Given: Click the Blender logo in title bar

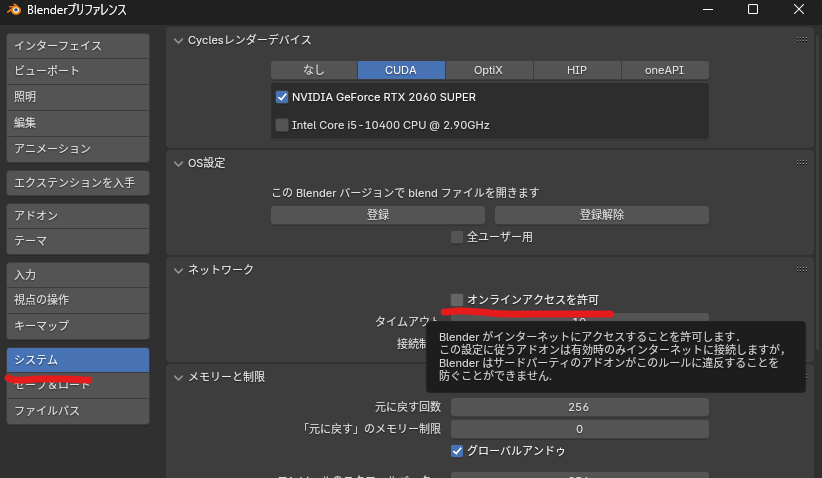Looking at the screenshot, I should (x=13, y=9).
